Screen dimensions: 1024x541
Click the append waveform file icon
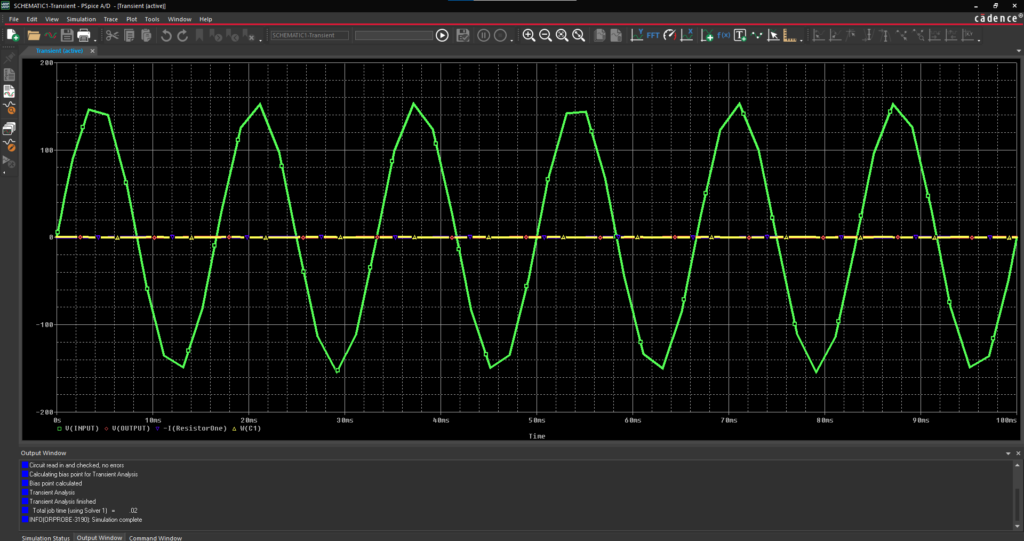(50, 35)
